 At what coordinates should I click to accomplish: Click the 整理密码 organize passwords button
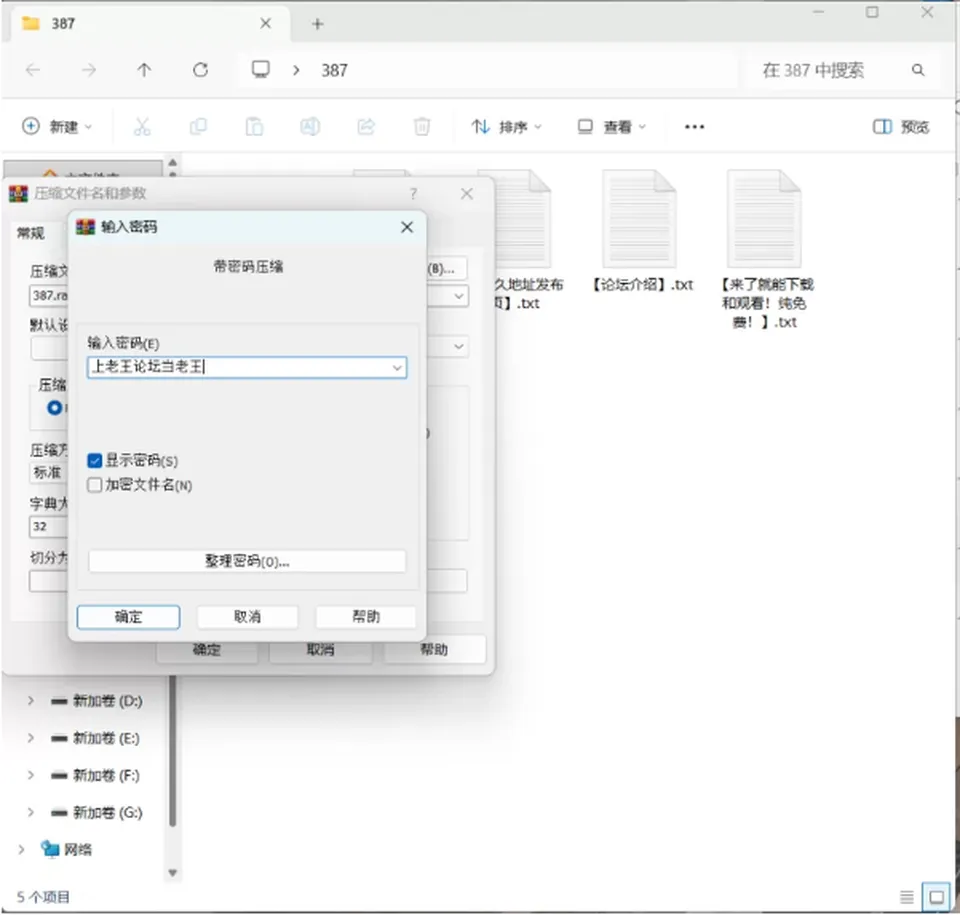247,561
